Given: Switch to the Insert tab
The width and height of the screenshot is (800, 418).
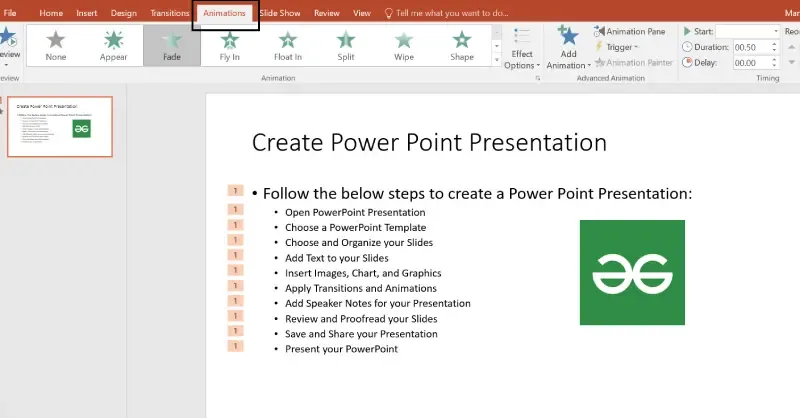Looking at the screenshot, I should (87, 13).
